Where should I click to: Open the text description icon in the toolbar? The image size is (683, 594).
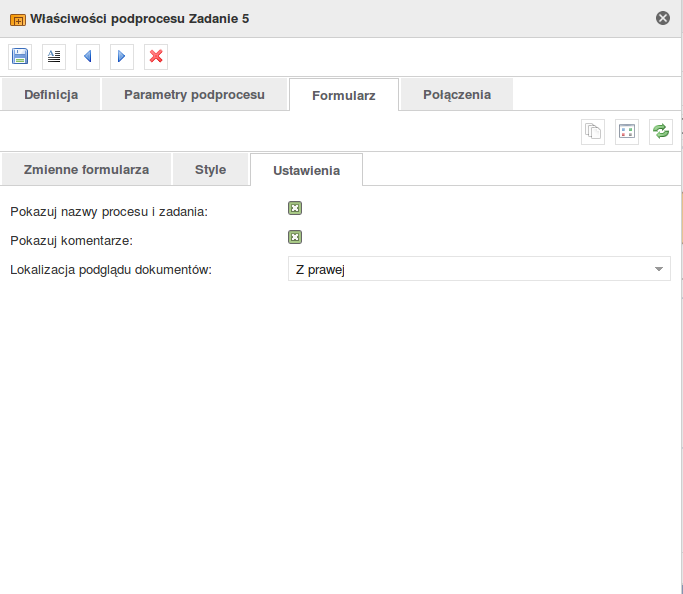(x=54, y=57)
